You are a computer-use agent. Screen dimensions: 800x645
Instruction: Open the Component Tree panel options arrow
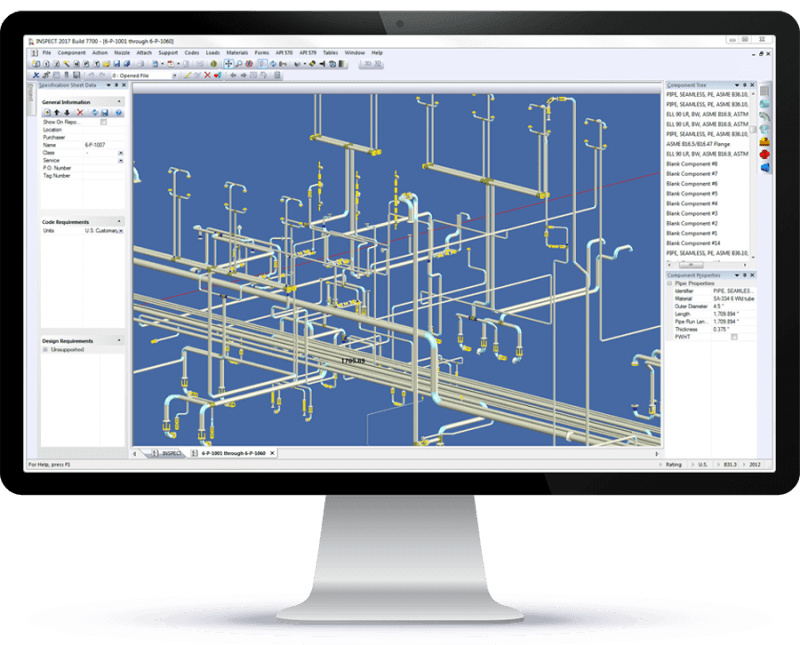pyautogui.click(x=737, y=85)
